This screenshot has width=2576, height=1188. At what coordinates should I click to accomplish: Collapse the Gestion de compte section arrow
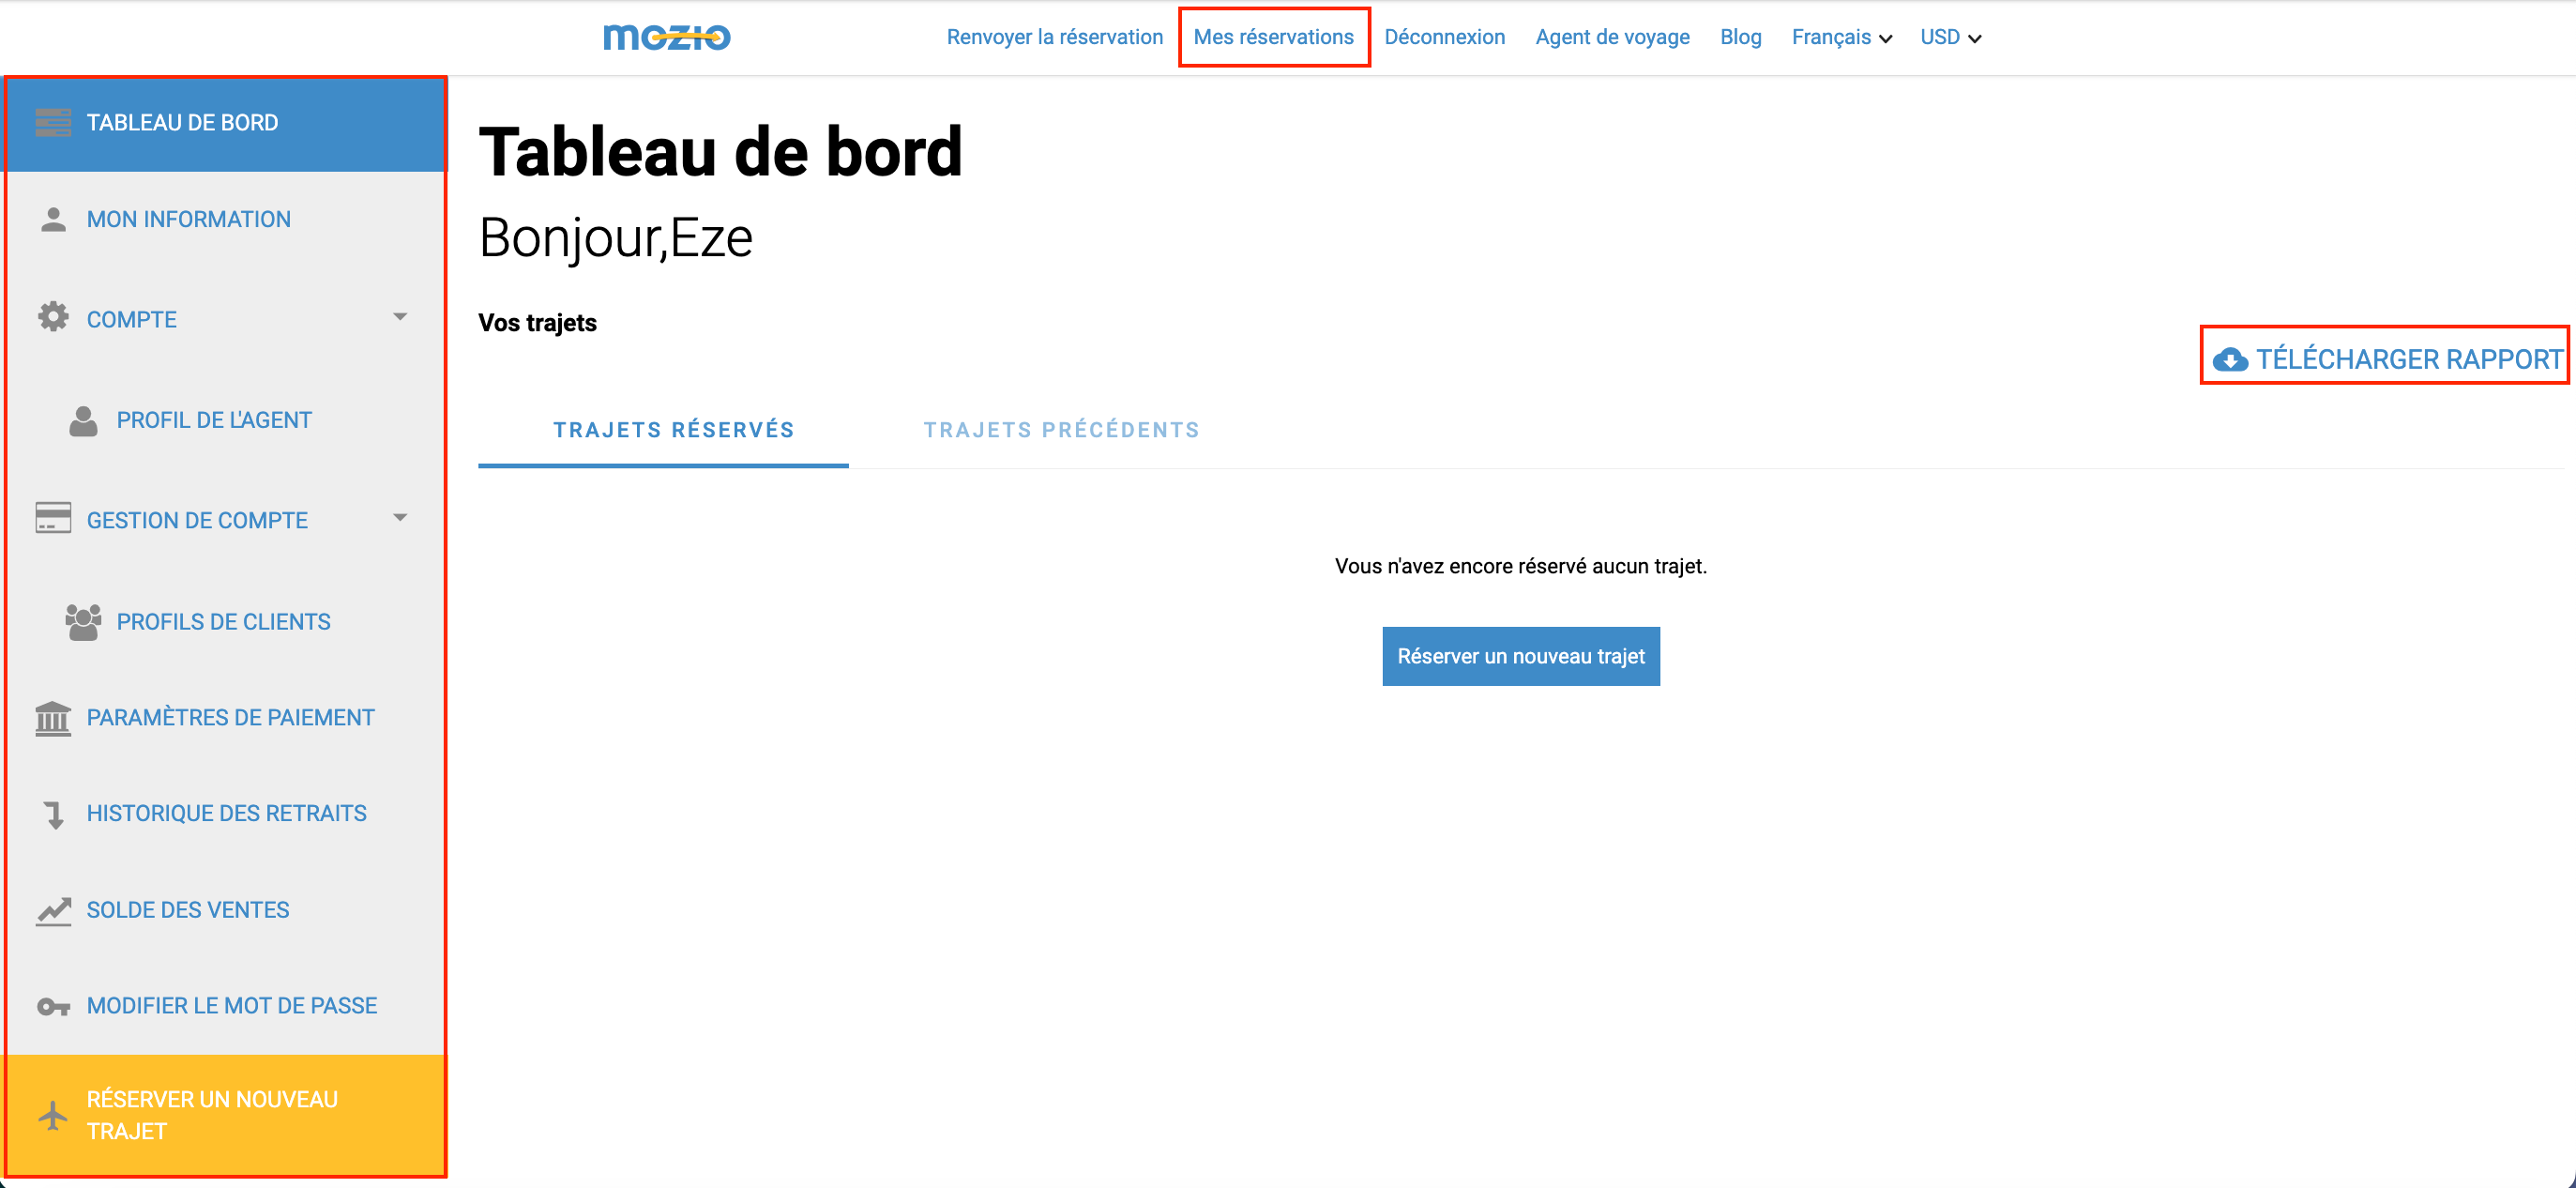pyautogui.click(x=400, y=518)
